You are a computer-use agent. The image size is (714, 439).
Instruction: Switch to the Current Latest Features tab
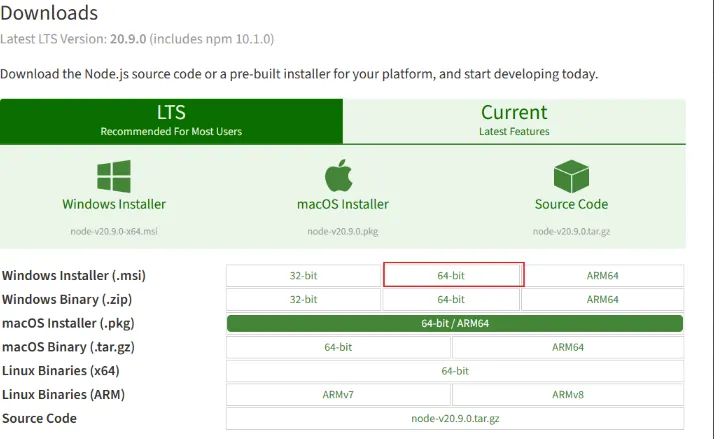[514, 120]
